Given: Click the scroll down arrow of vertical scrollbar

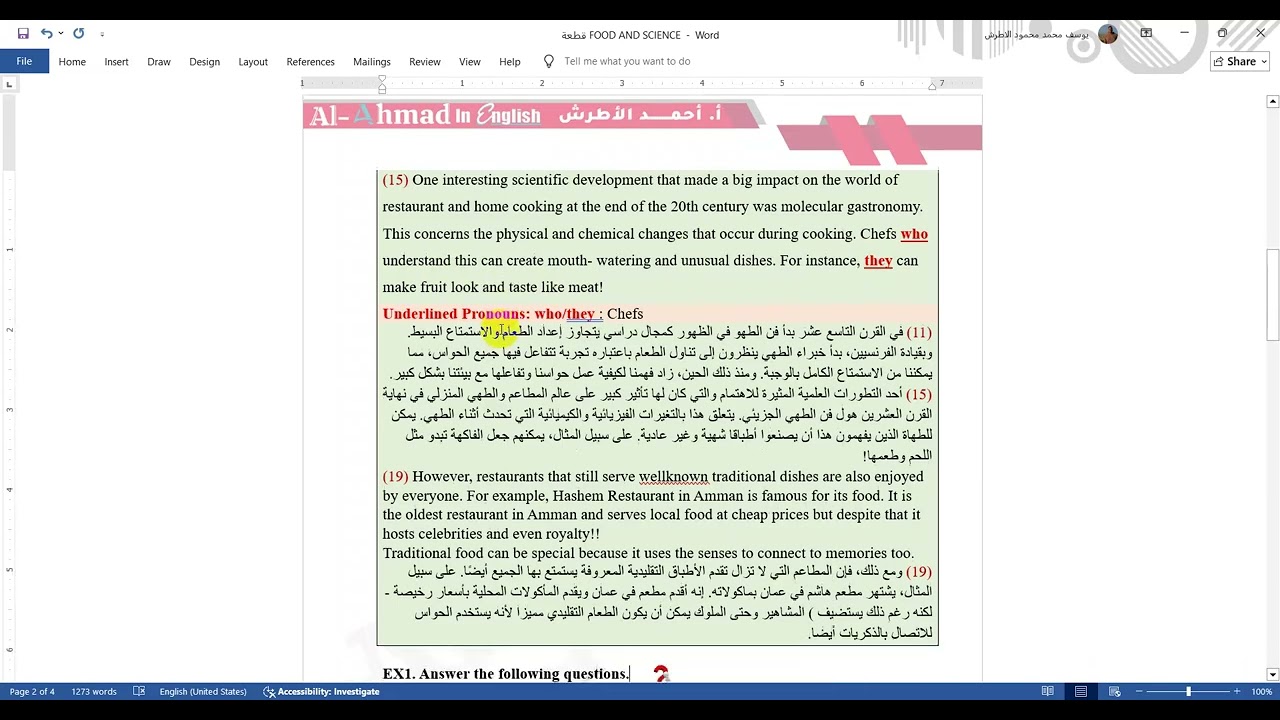Looking at the screenshot, I should 1272,675.
